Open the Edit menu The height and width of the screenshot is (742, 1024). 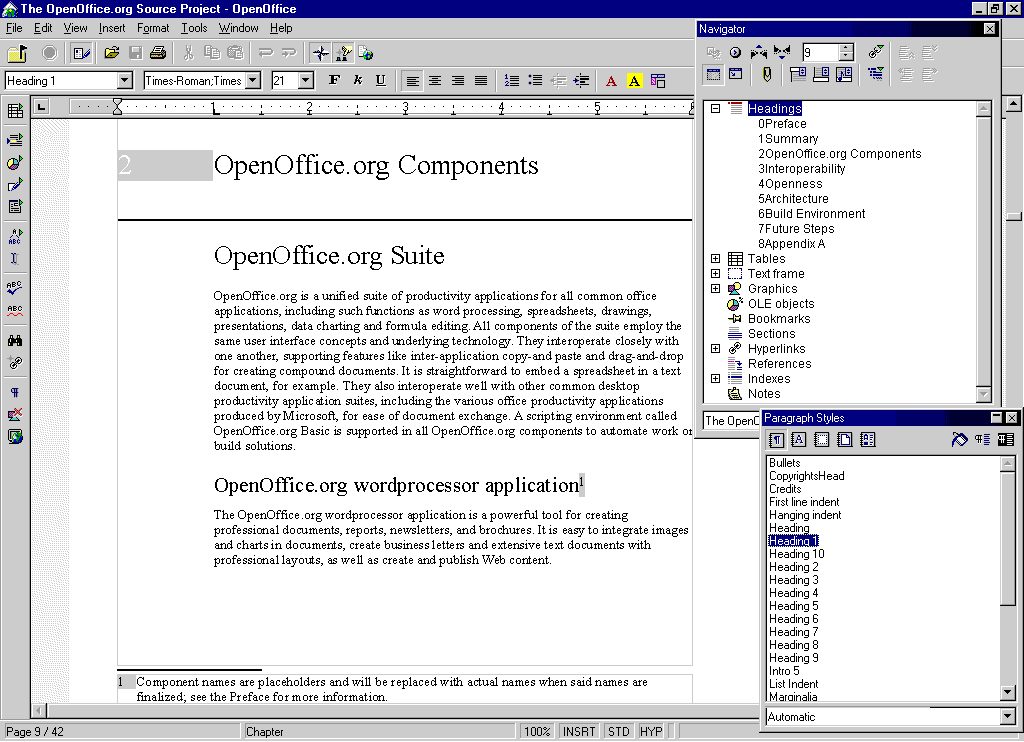click(x=43, y=28)
